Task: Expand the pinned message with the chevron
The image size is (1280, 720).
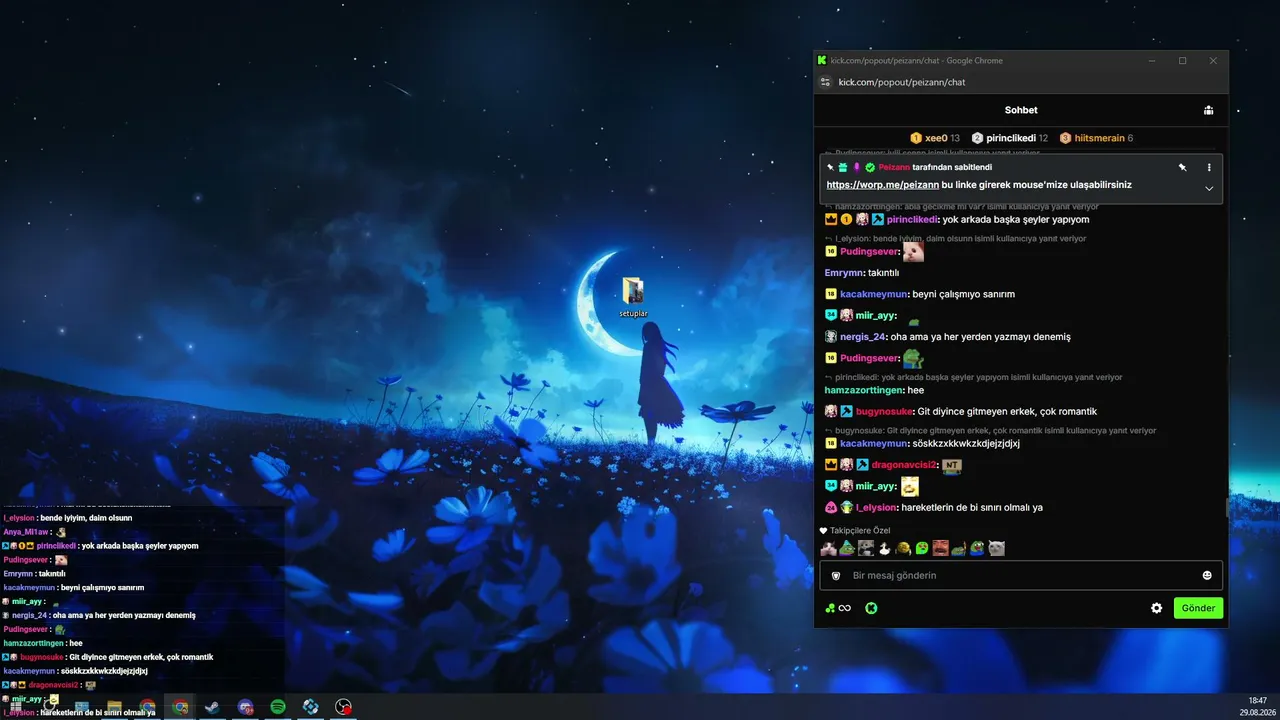Action: pos(1209,188)
